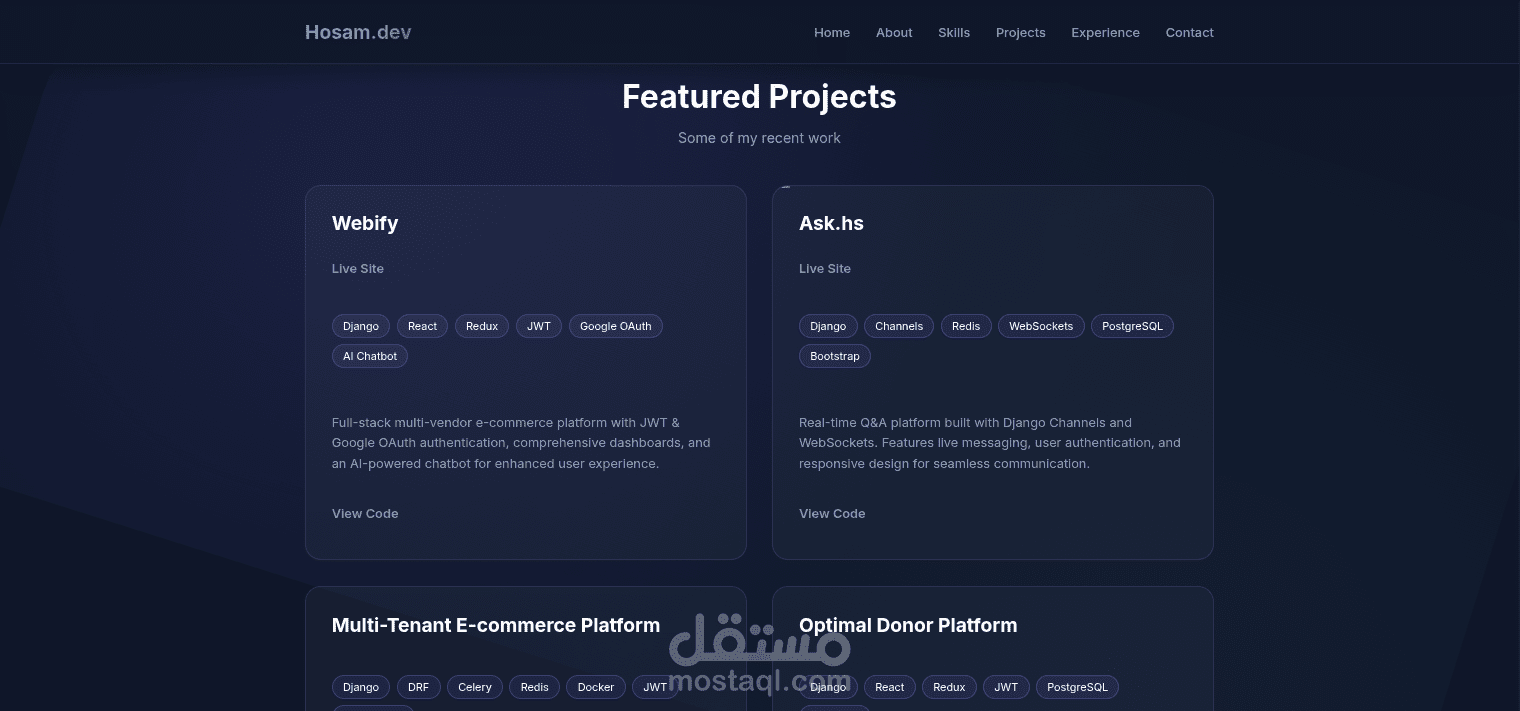
Task: Click the Celery tag
Action: click(x=475, y=687)
